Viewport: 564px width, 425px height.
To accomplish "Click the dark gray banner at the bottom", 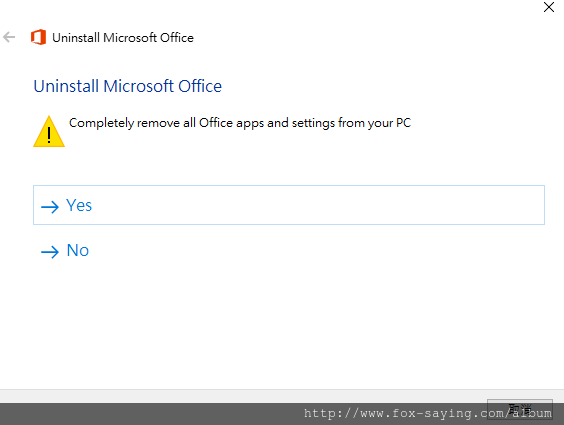I will click(x=151, y=414).
